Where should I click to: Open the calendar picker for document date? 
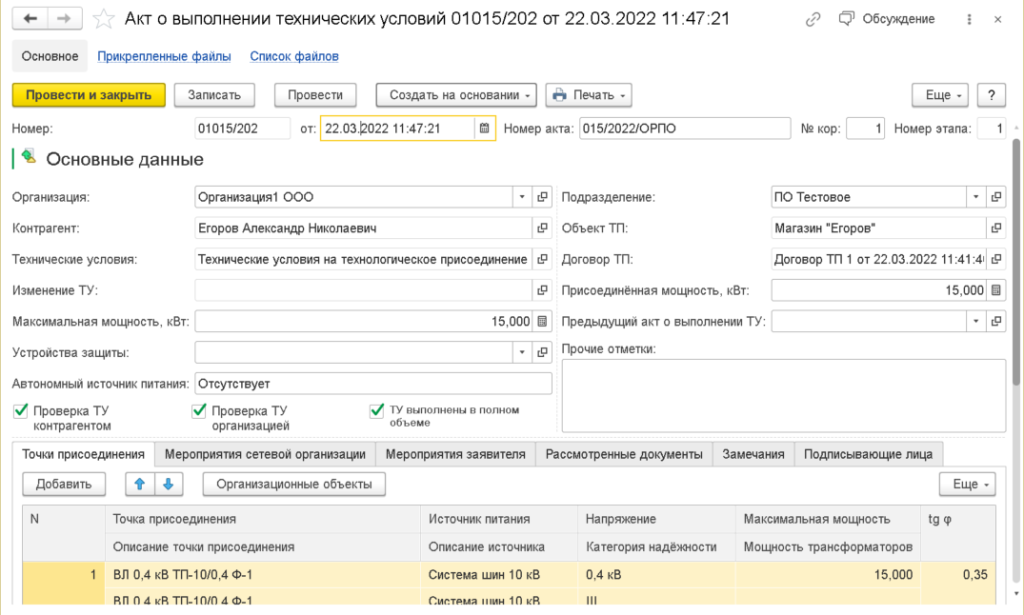(x=484, y=128)
